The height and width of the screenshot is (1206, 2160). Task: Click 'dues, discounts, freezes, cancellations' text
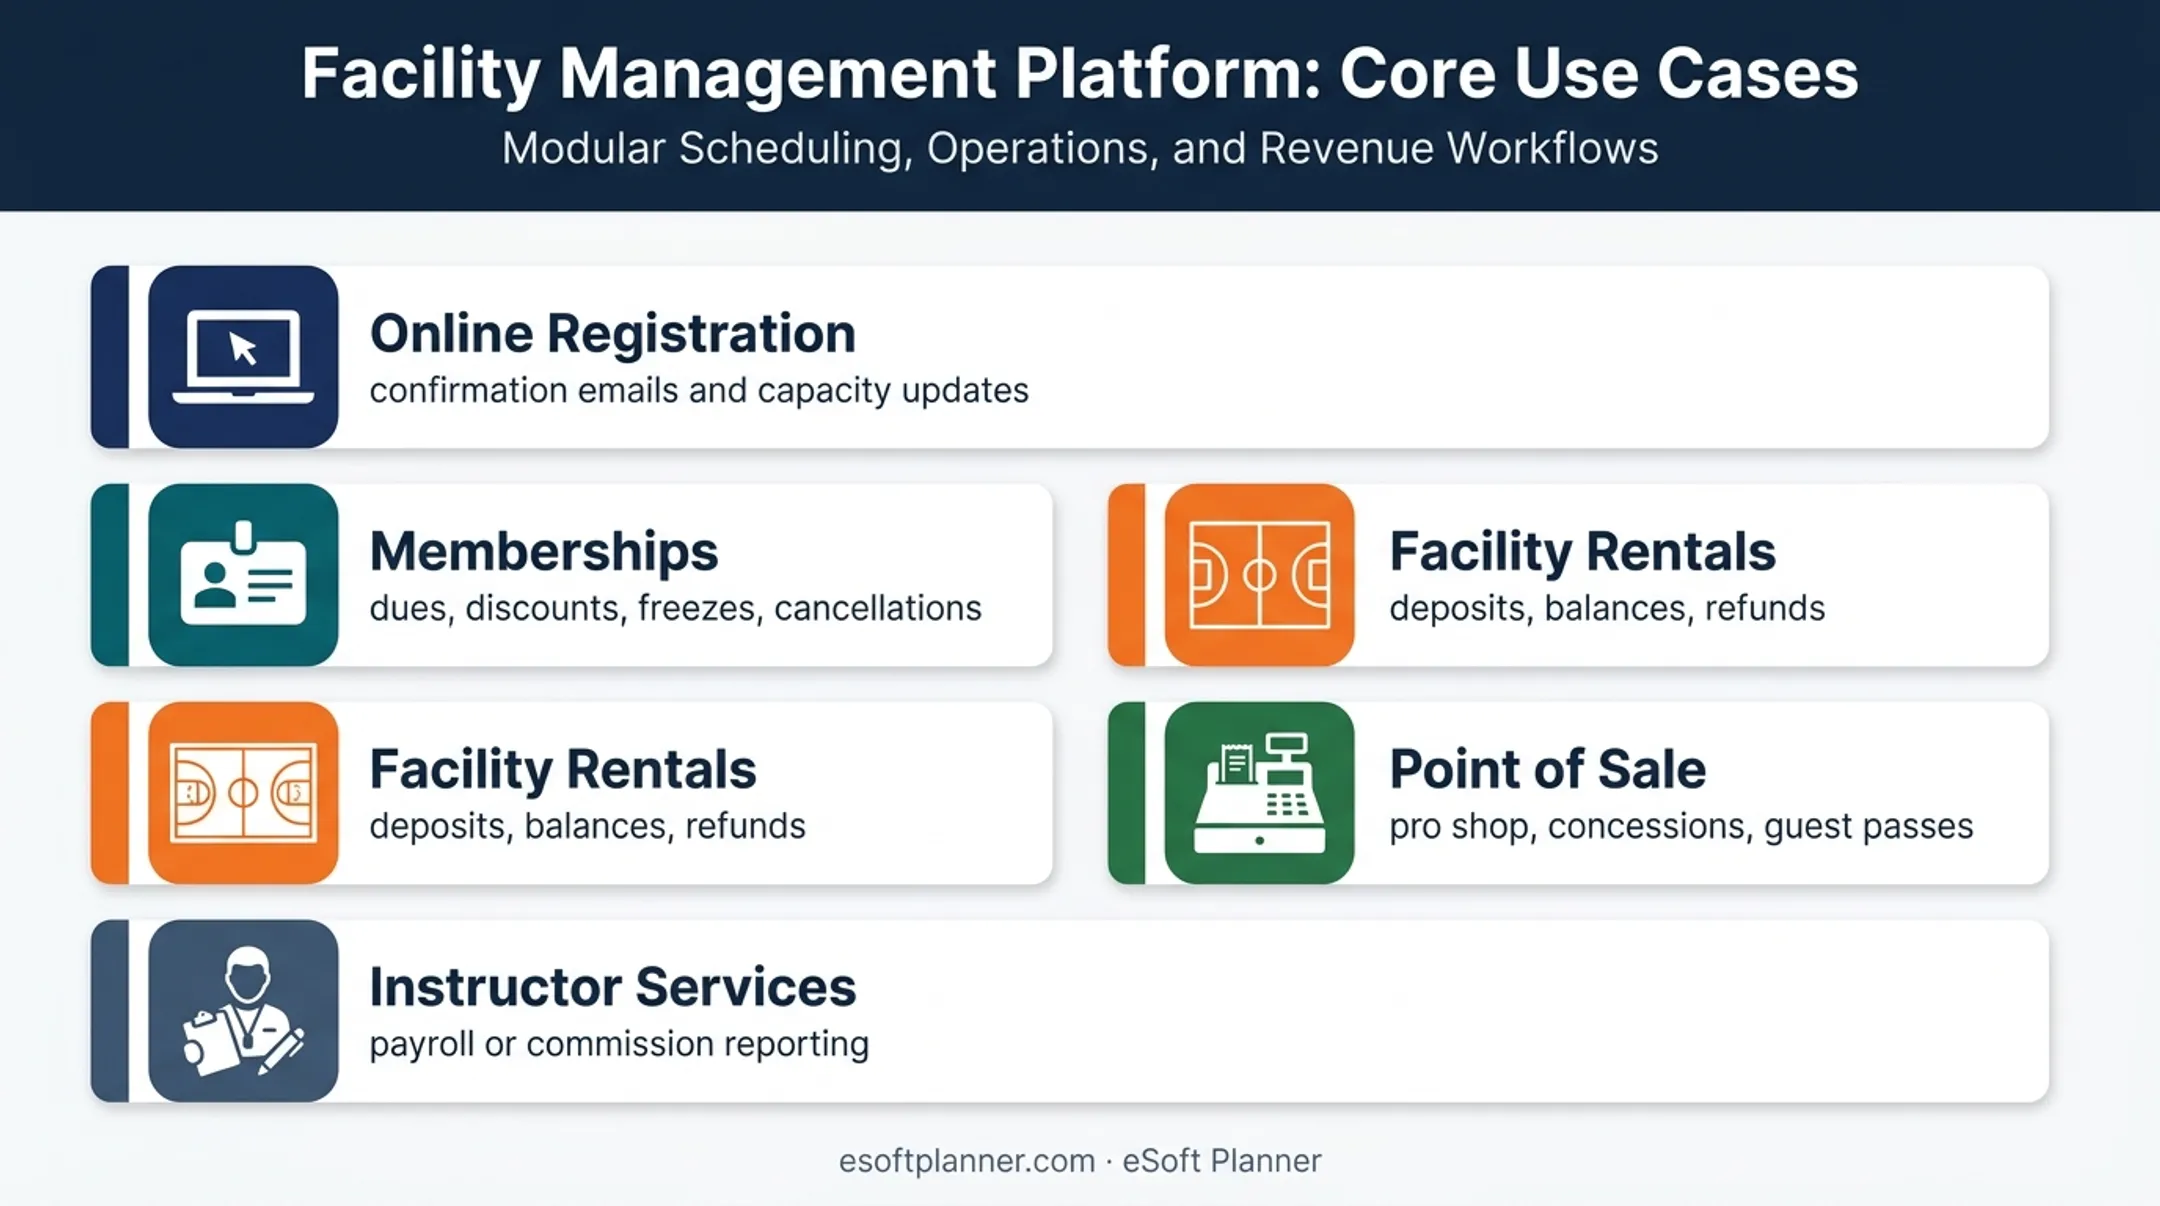(x=675, y=608)
